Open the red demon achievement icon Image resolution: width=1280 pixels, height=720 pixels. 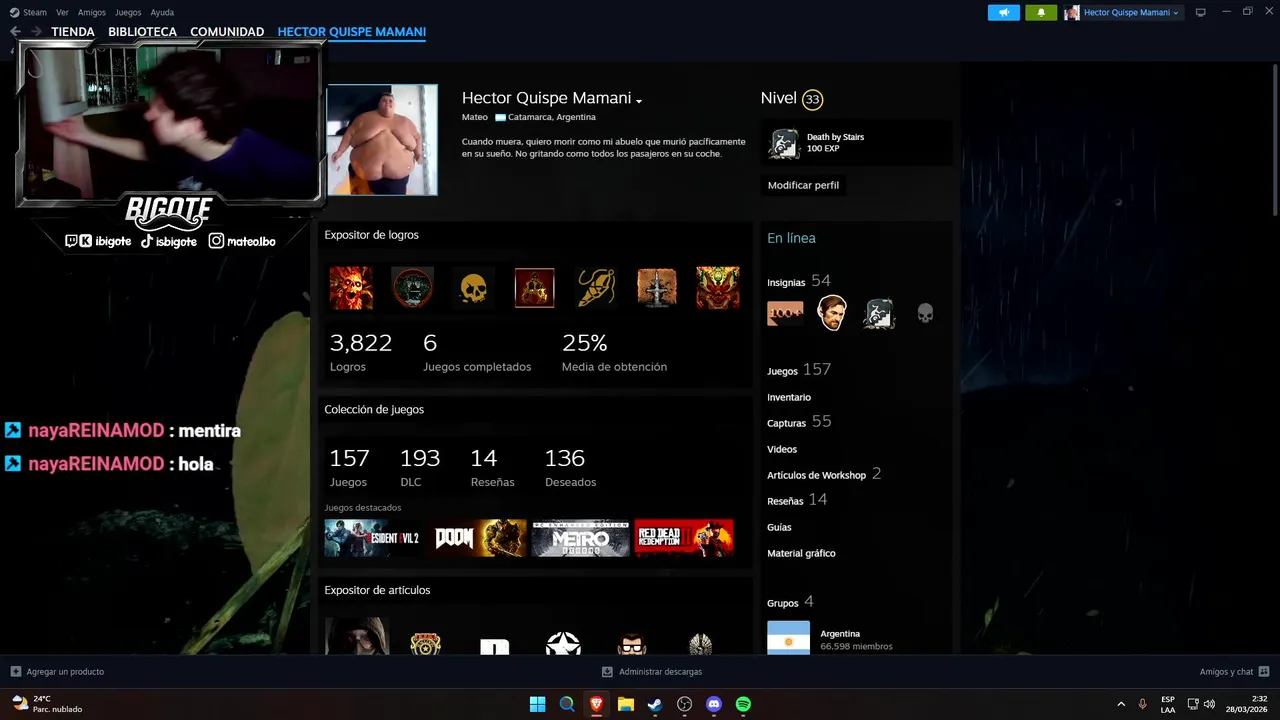(718, 288)
